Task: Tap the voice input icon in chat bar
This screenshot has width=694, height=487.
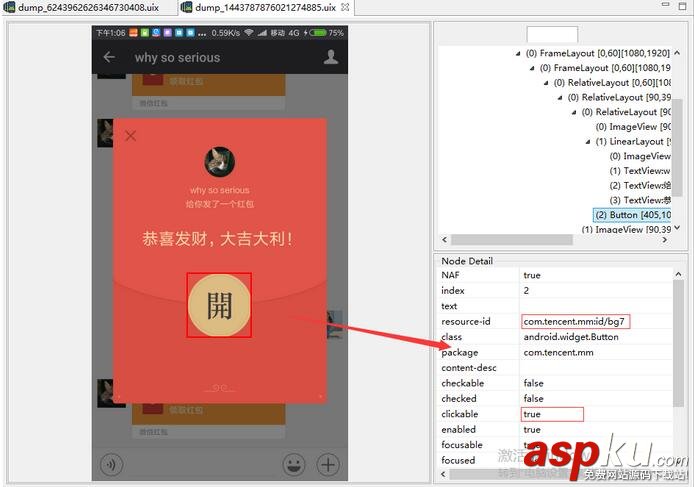Action: click(x=111, y=464)
